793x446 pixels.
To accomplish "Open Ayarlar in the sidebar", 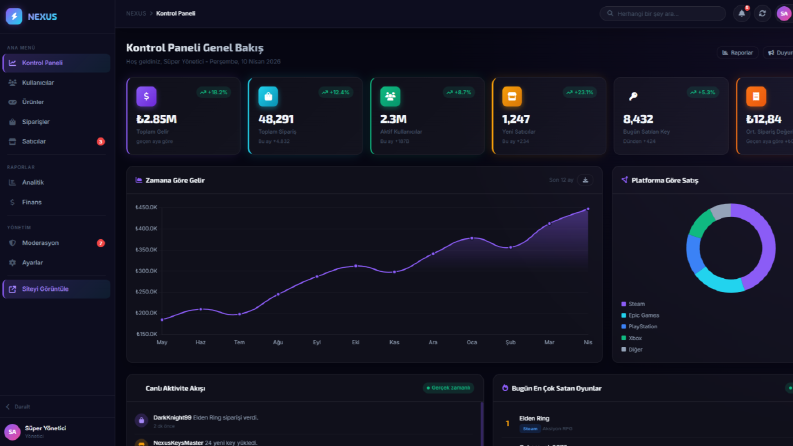I will point(56,263).
